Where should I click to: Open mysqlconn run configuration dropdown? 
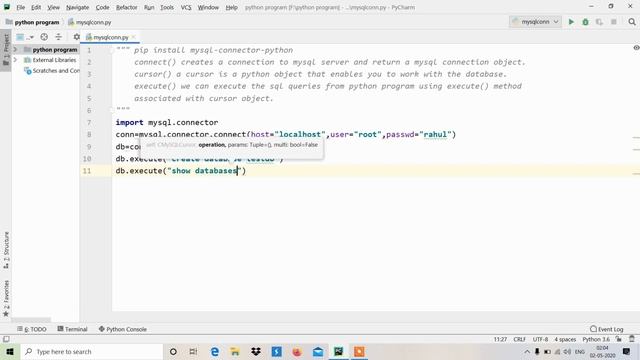point(536,22)
